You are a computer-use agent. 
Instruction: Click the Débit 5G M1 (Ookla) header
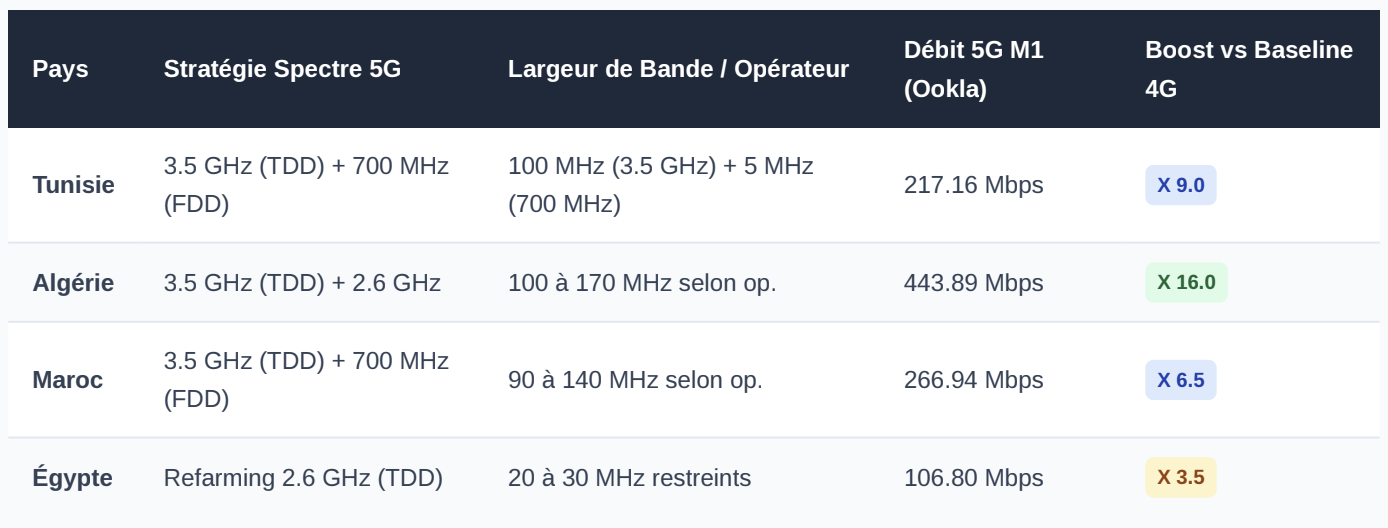[973, 69]
